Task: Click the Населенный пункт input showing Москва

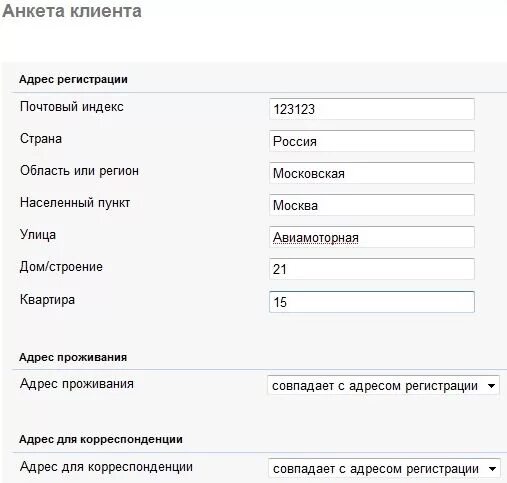Action: coord(372,205)
